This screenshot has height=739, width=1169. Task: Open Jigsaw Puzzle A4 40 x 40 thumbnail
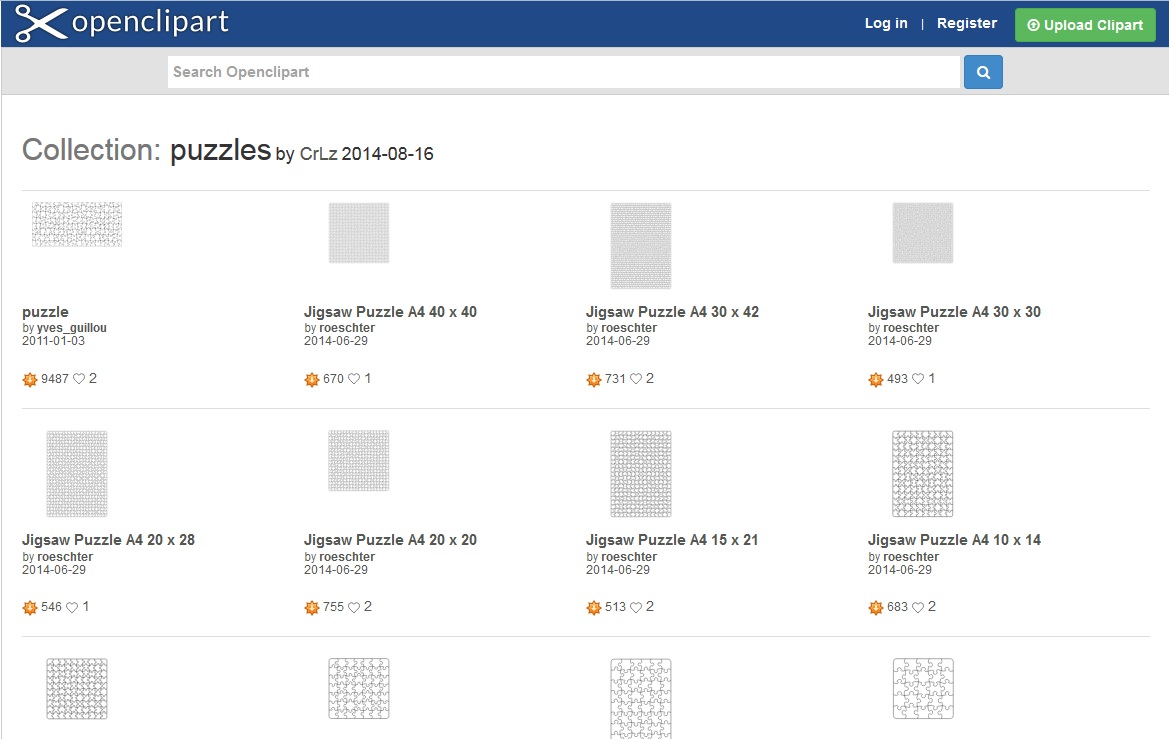(359, 233)
